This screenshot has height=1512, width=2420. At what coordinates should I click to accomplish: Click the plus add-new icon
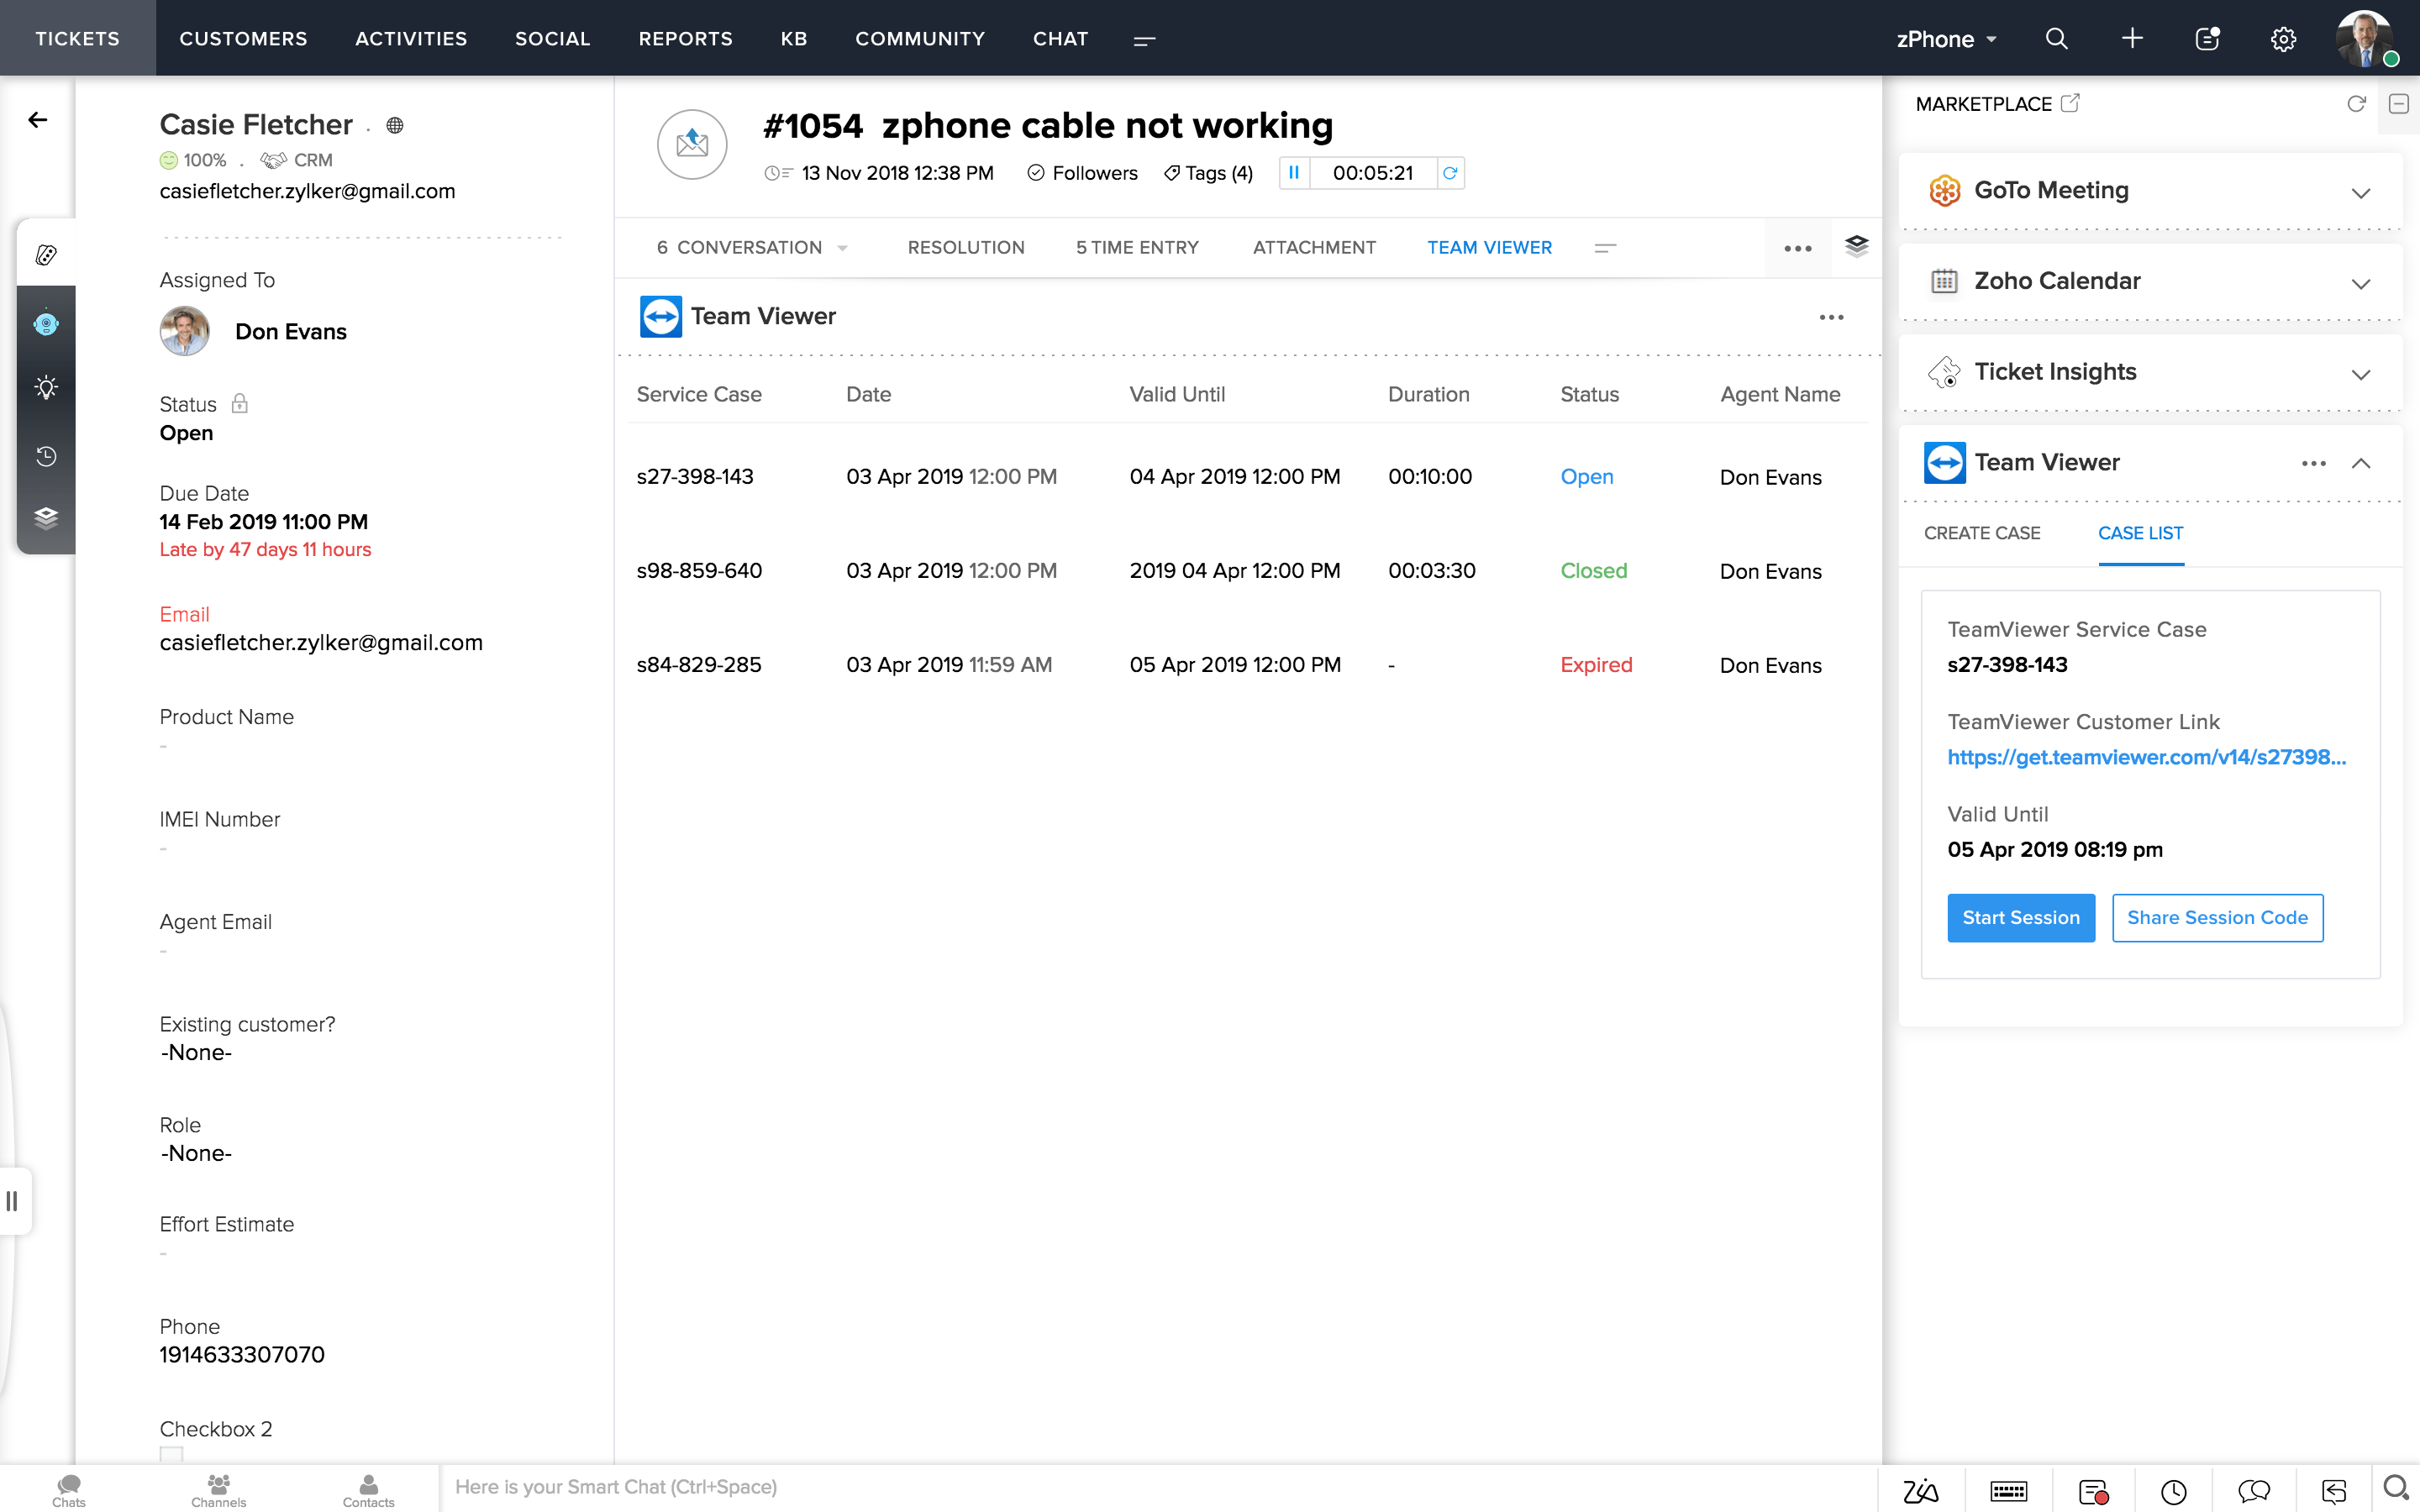point(2132,39)
